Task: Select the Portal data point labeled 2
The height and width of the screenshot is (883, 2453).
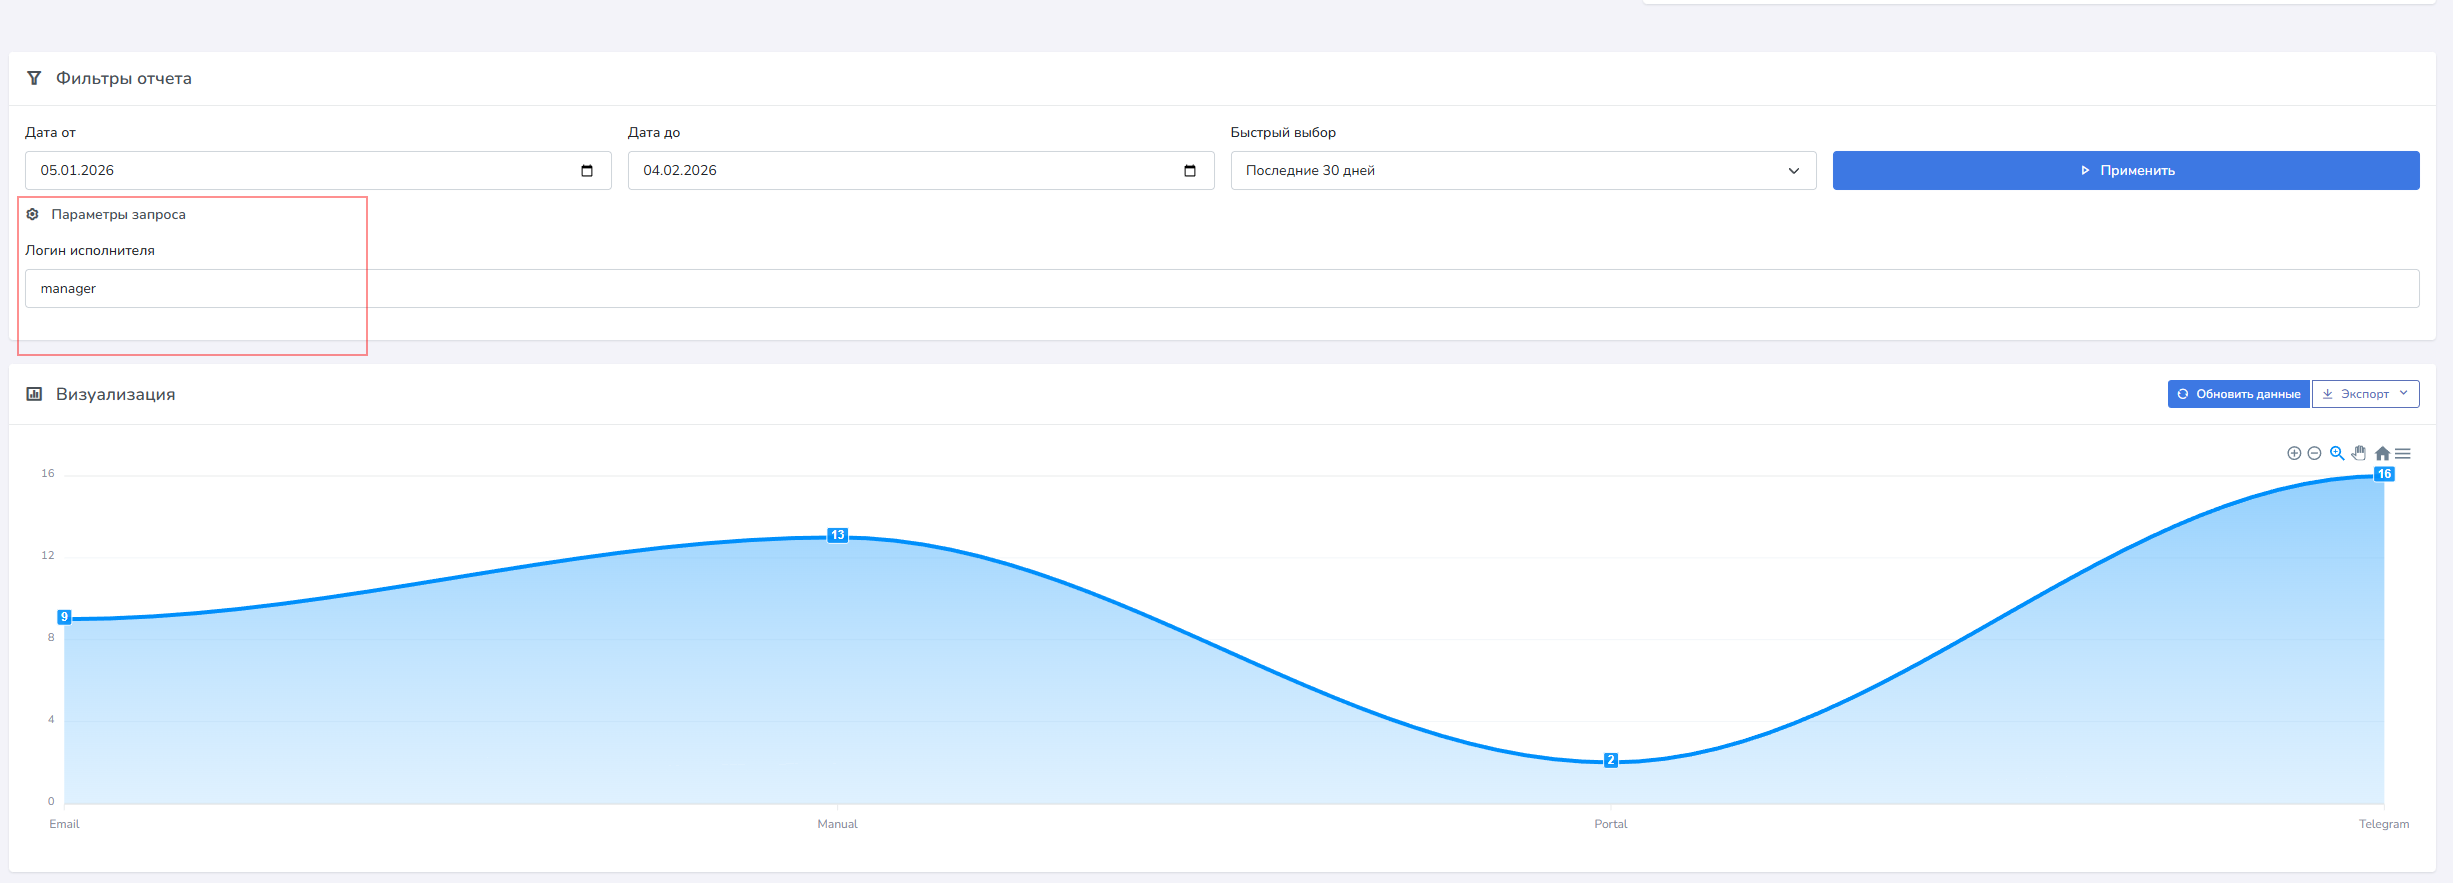Action: pos(1610,761)
